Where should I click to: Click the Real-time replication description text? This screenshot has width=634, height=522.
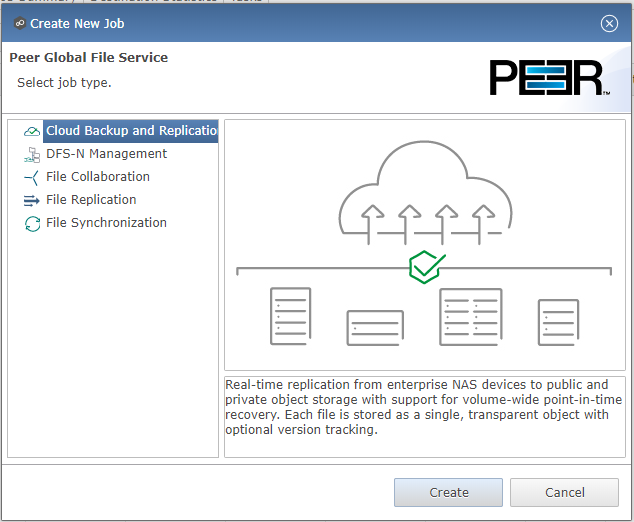(x=423, y=407)
